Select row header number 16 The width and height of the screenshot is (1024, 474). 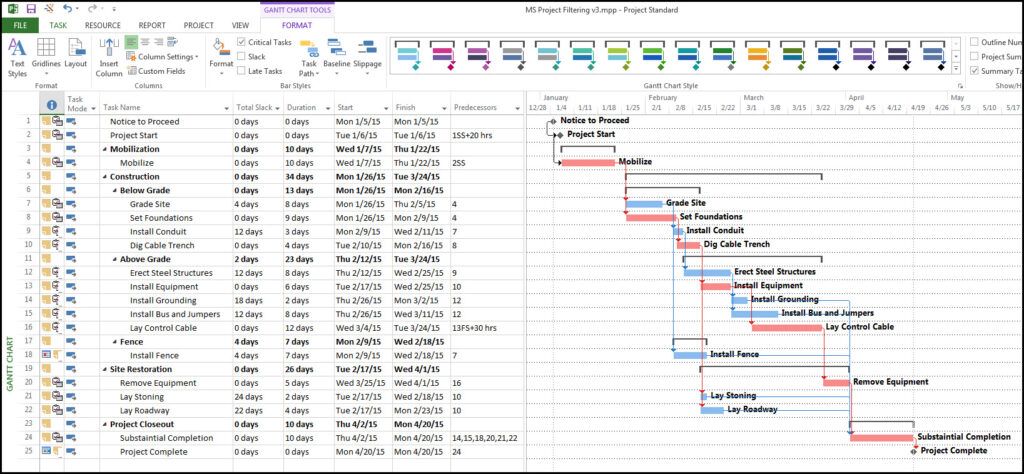click(x=28, y=328)
